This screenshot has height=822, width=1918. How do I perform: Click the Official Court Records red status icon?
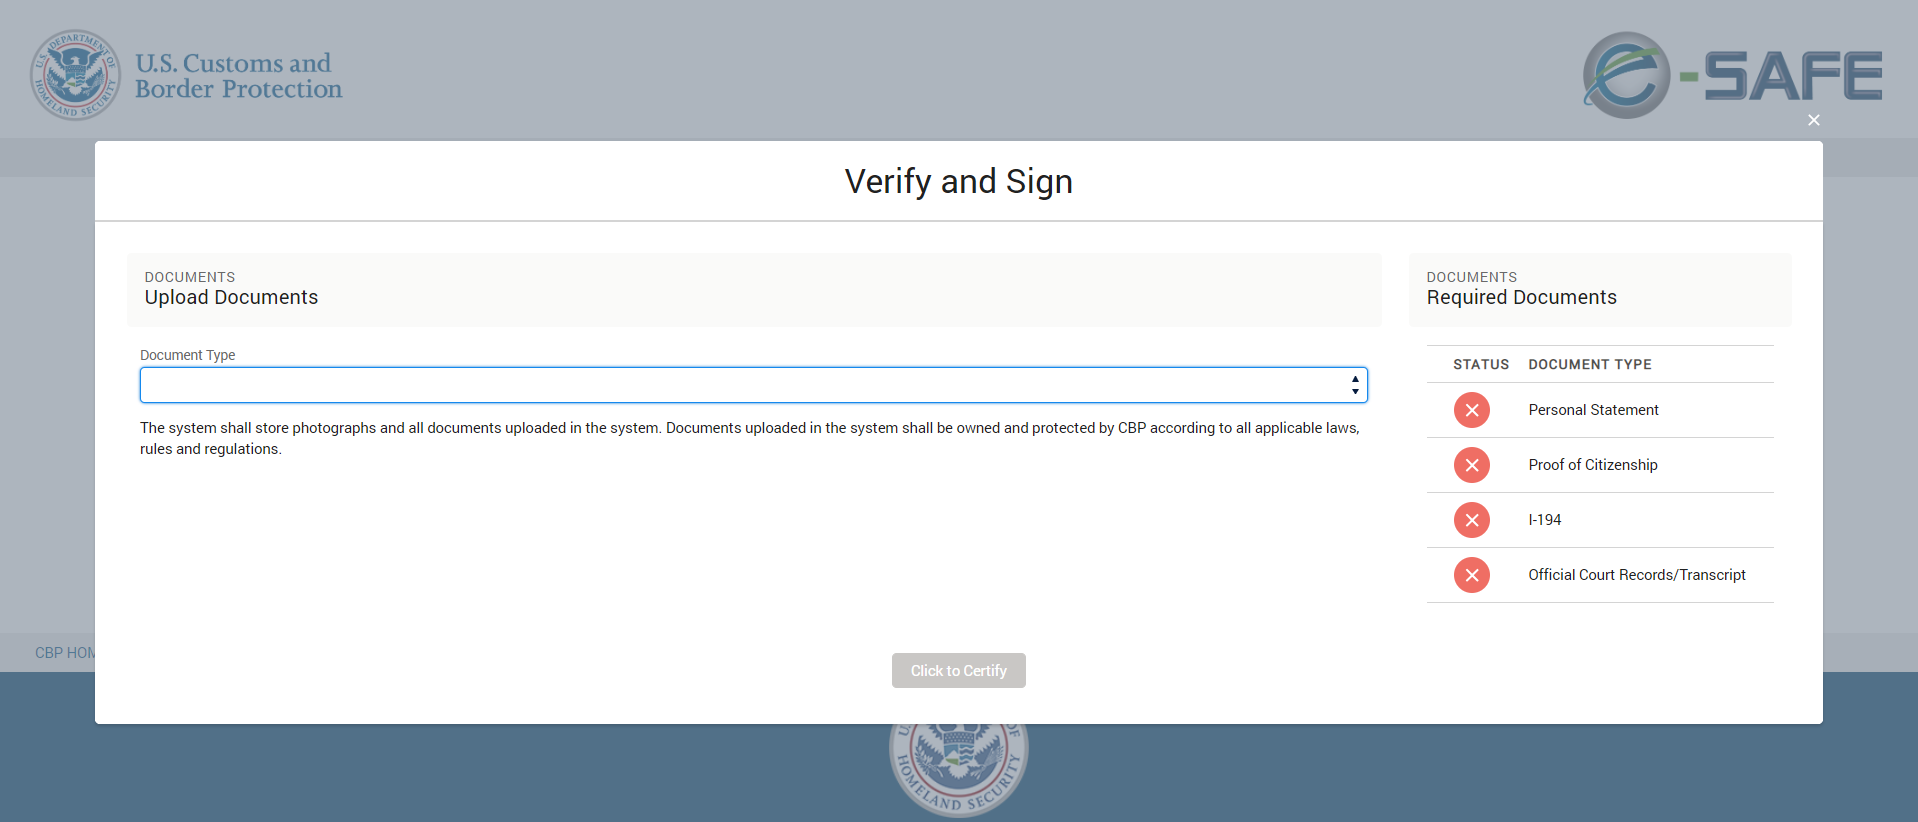tap(1471, 575)
